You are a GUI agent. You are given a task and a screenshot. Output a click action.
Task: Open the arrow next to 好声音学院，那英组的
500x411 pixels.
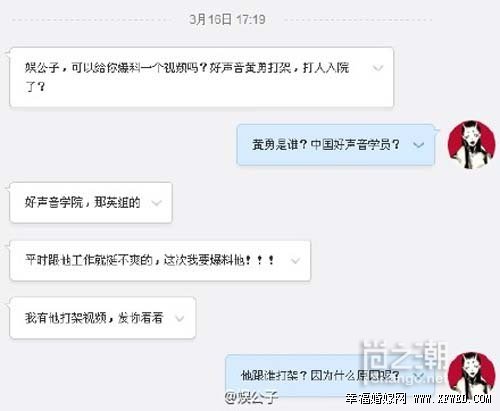pyautogui.click(x=156, y=203)
